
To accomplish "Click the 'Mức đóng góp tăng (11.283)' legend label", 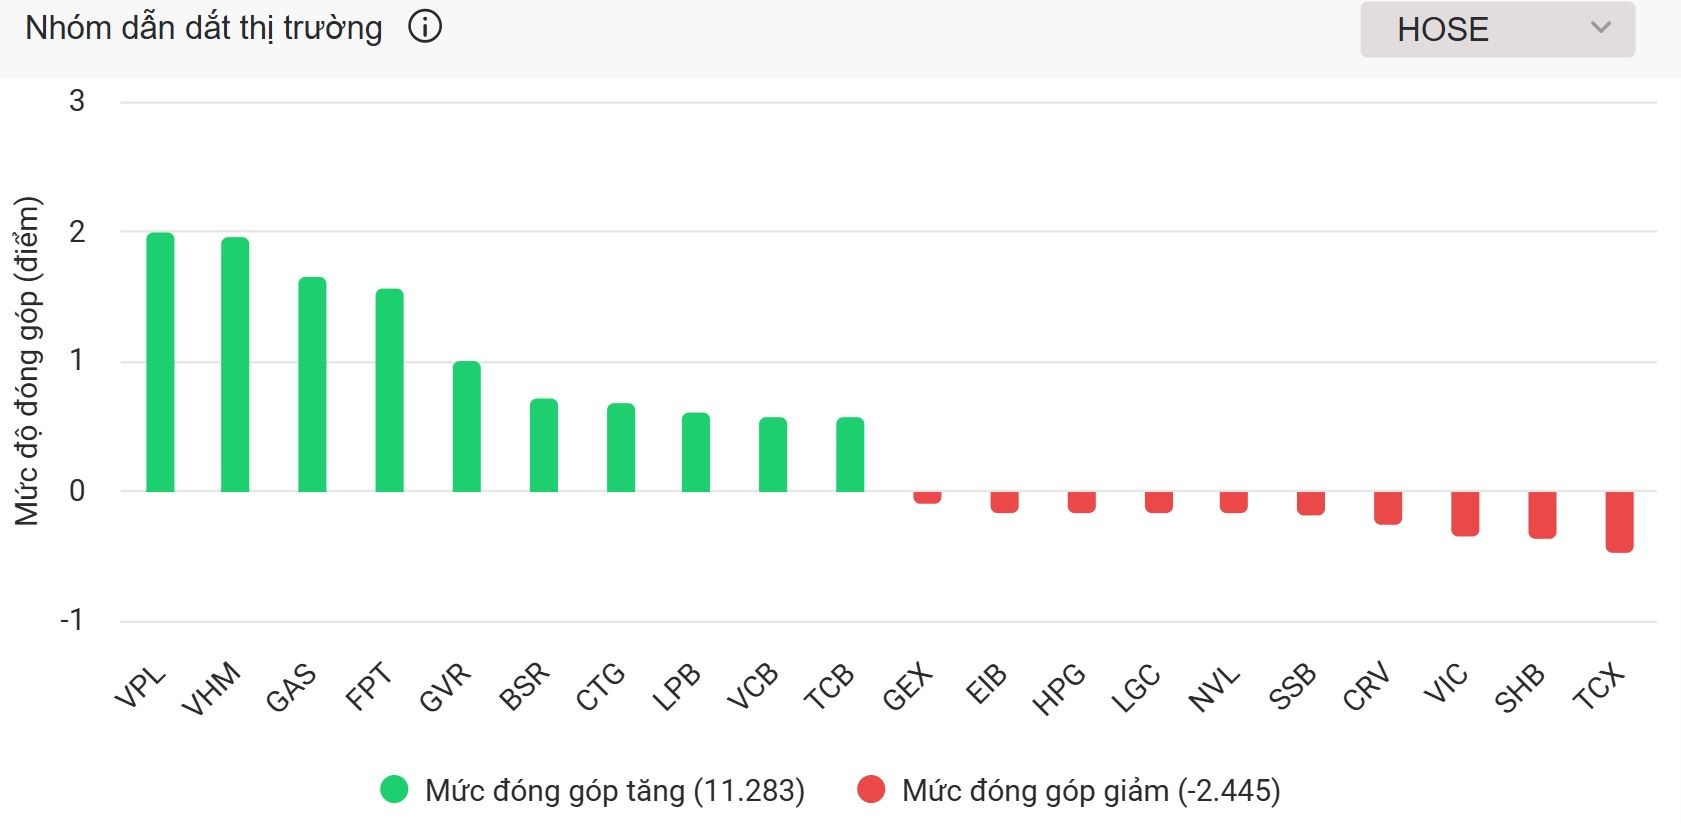I will (x=614, y=790).
